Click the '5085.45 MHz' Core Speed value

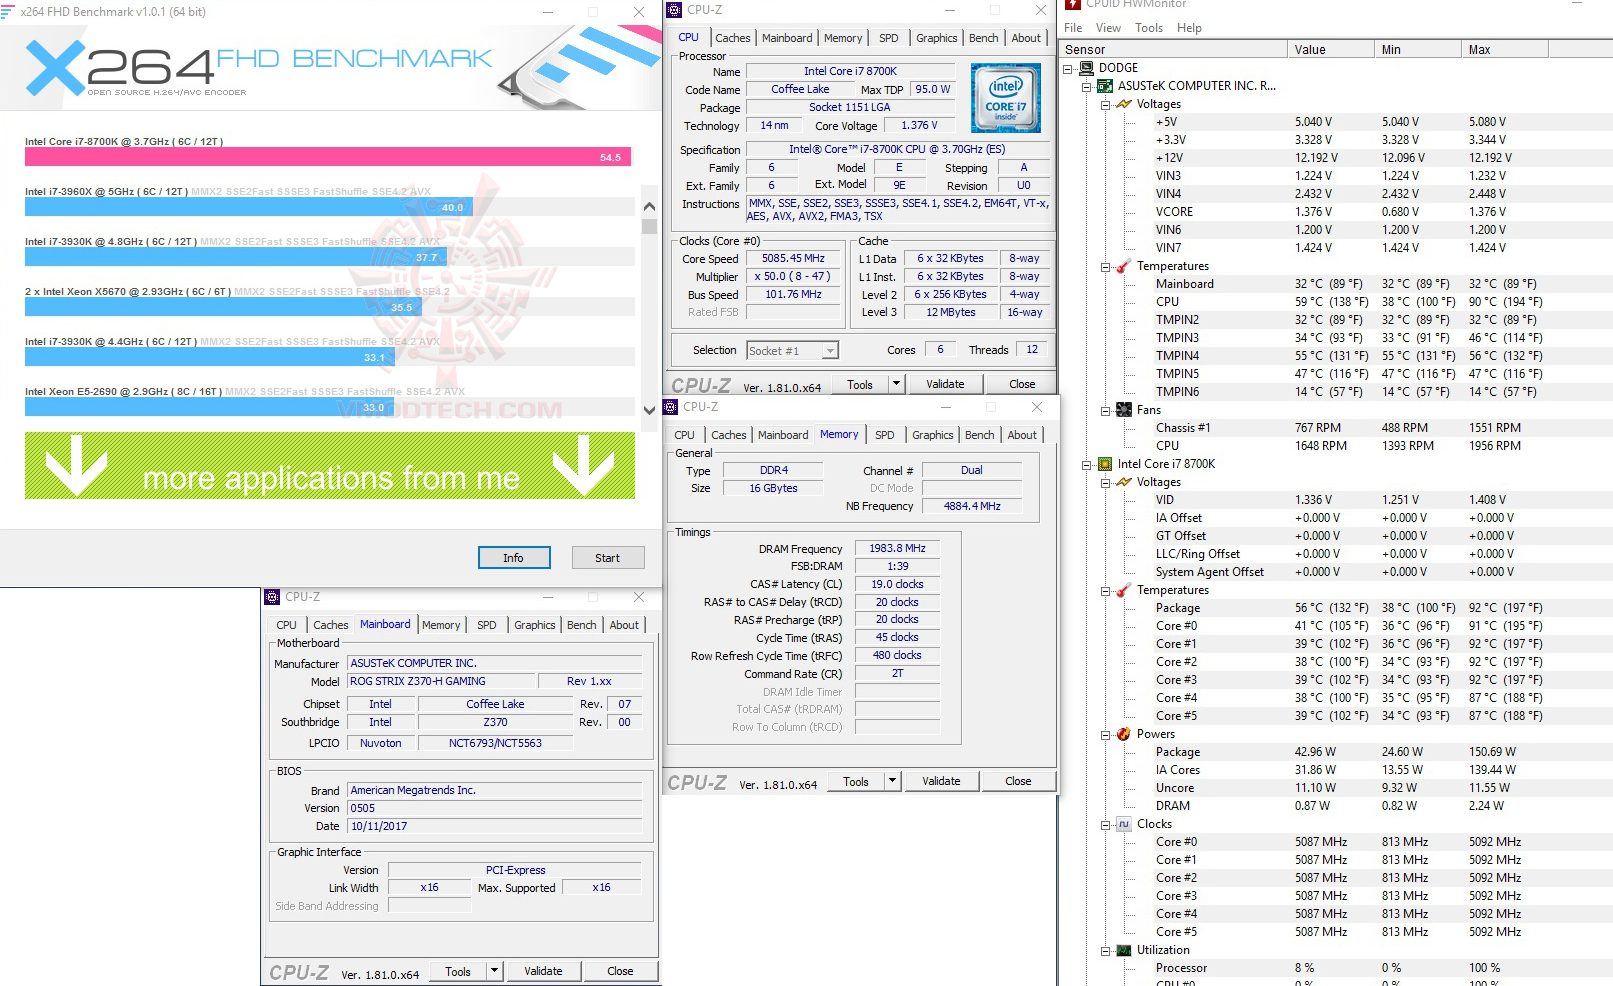(793, 258)
